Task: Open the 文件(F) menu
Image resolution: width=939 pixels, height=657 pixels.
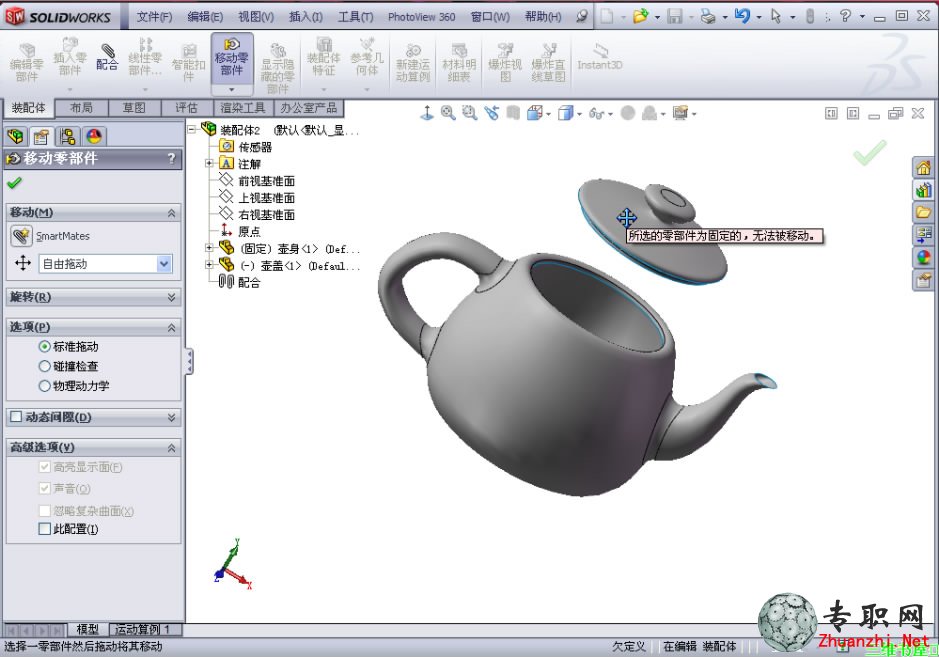Action: [154, 17]
